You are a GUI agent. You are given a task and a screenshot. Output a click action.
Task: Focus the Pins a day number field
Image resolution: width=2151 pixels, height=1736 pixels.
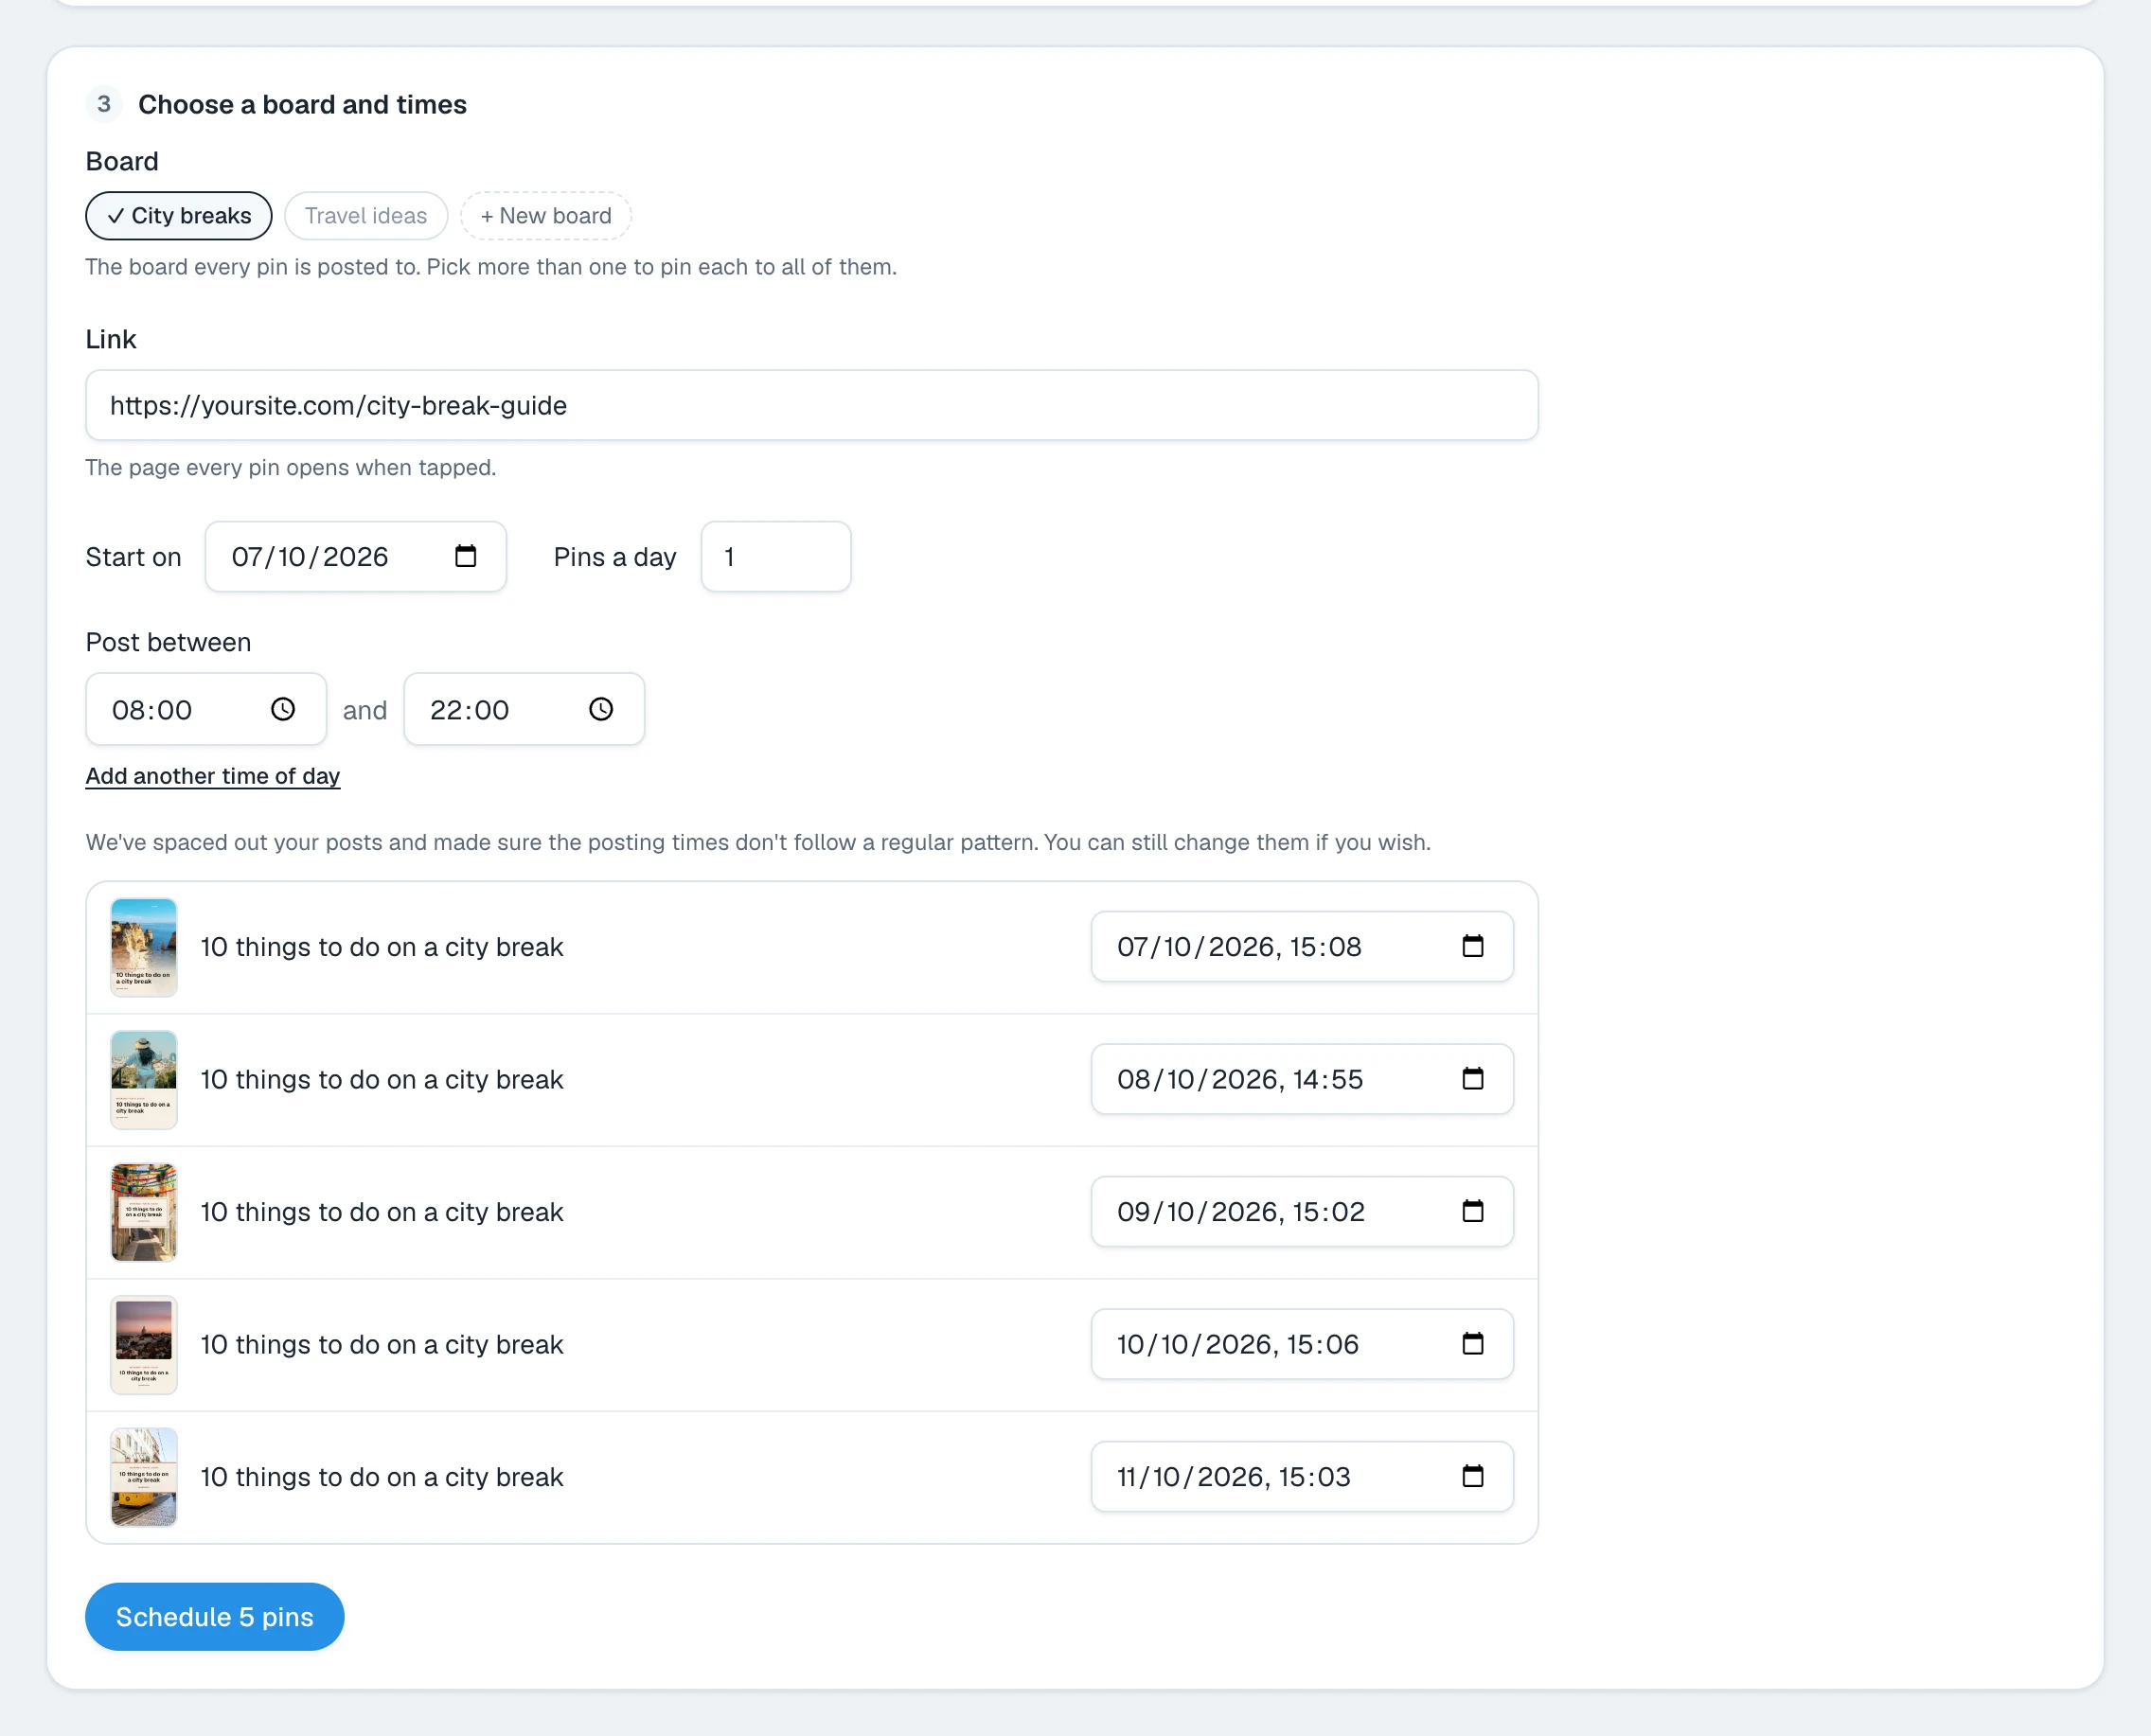tap(776, 556)
